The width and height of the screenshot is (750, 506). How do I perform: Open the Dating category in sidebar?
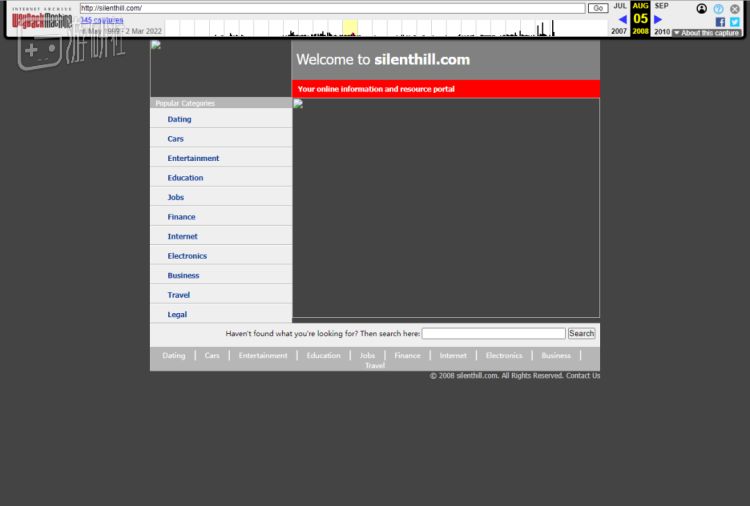point(179,119)
